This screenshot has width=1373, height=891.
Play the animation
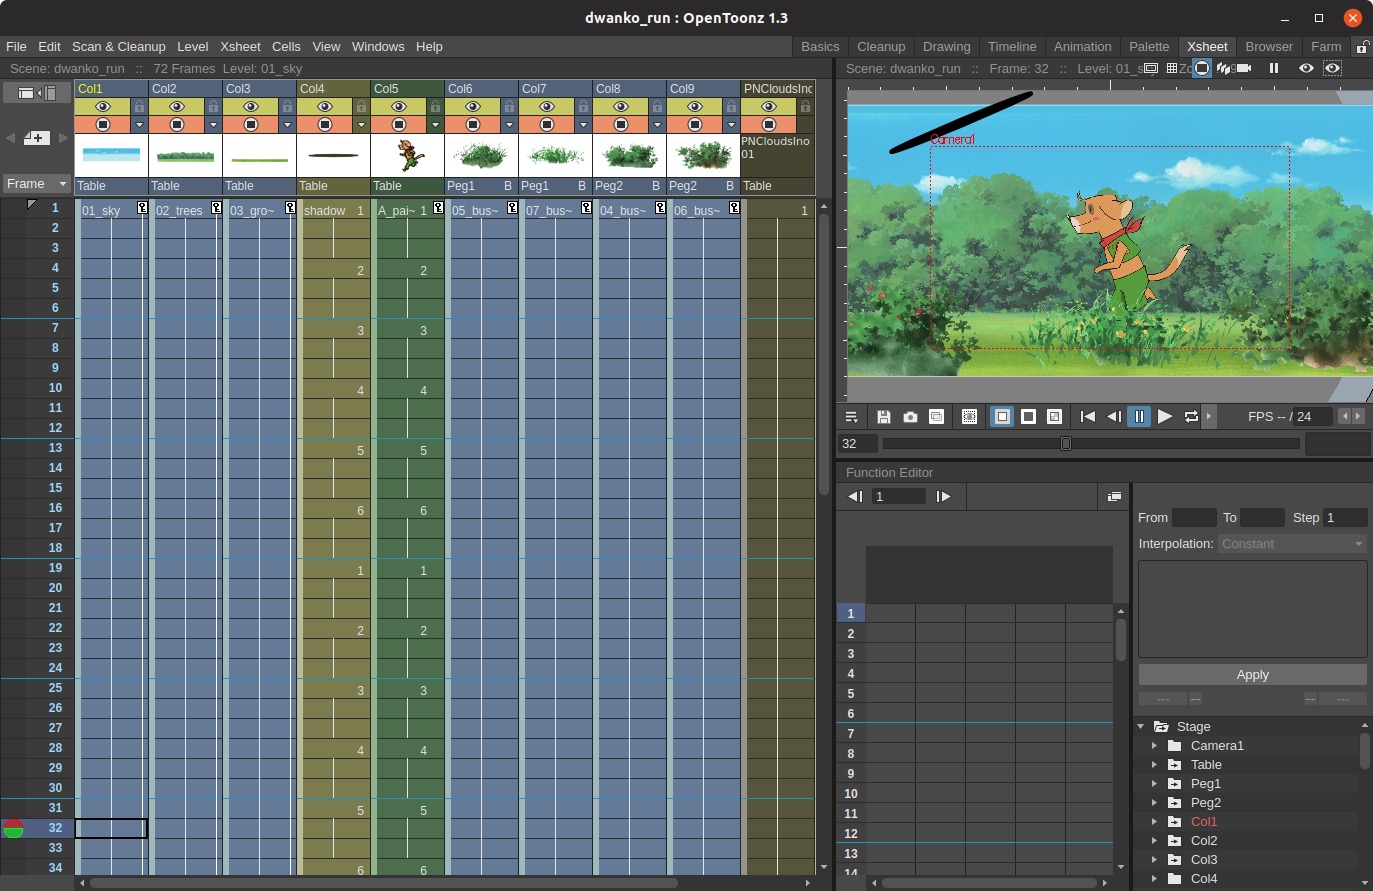(x=1165, y=417)
